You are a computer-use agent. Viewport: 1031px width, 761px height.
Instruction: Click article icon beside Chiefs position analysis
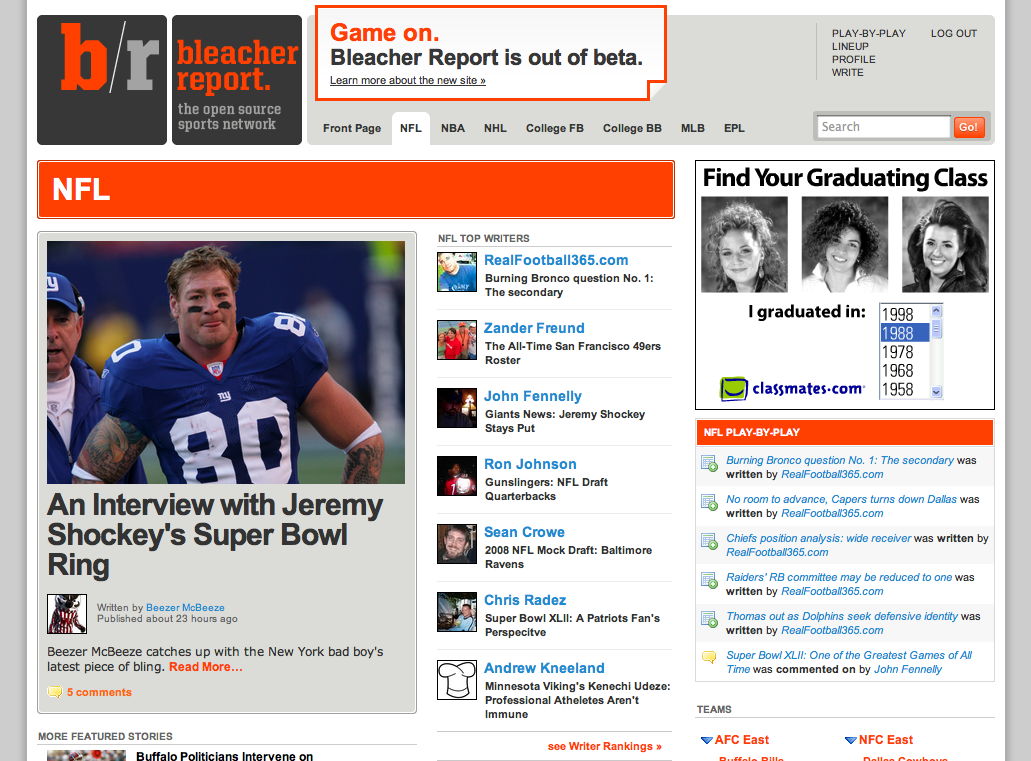point(709,541)
